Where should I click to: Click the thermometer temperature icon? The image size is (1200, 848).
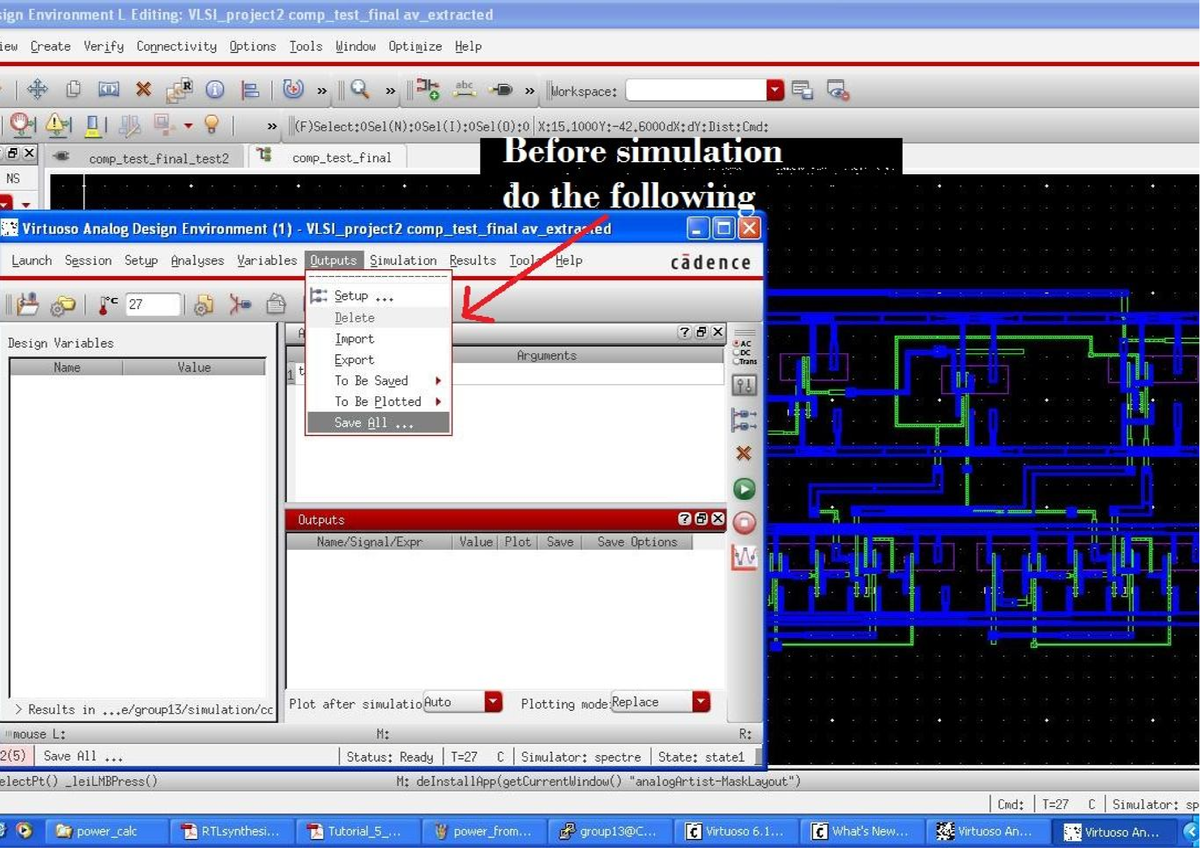pyautogui.click(x=104, y=304)
